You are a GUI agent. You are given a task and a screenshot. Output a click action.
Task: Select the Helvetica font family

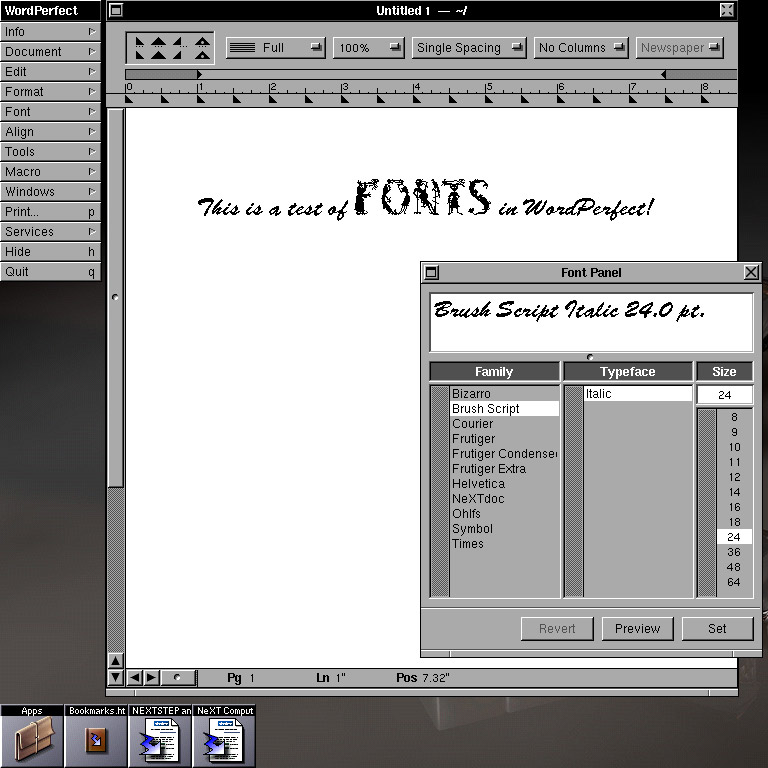point(478,484)
